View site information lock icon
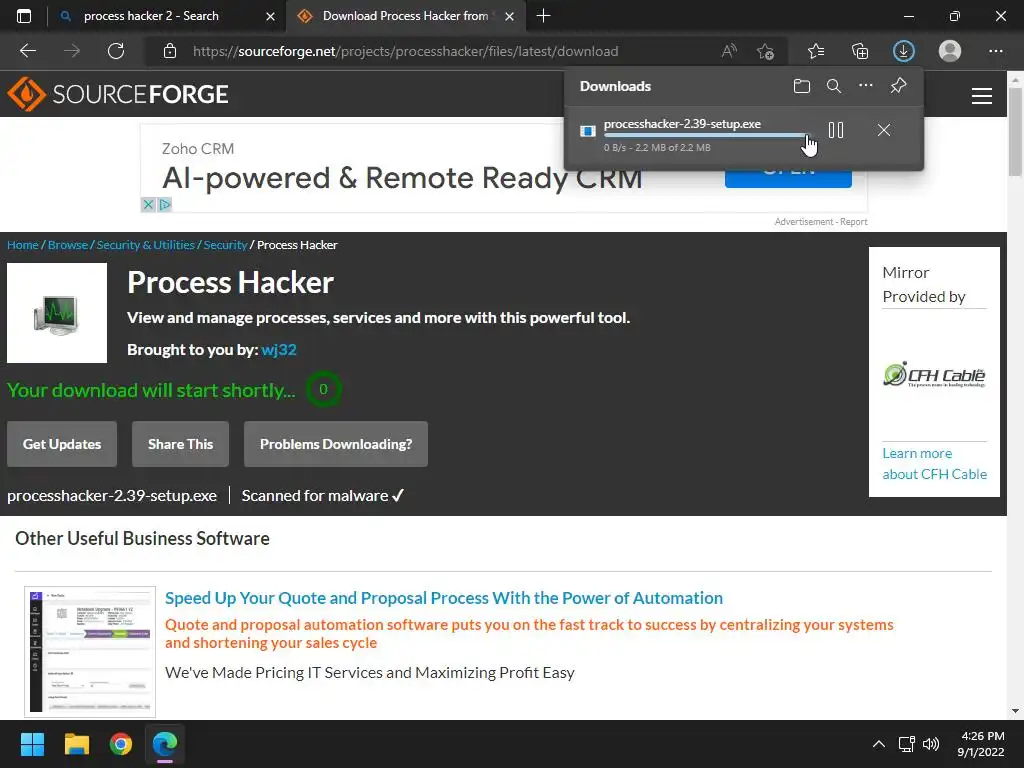 pos(170,51)
